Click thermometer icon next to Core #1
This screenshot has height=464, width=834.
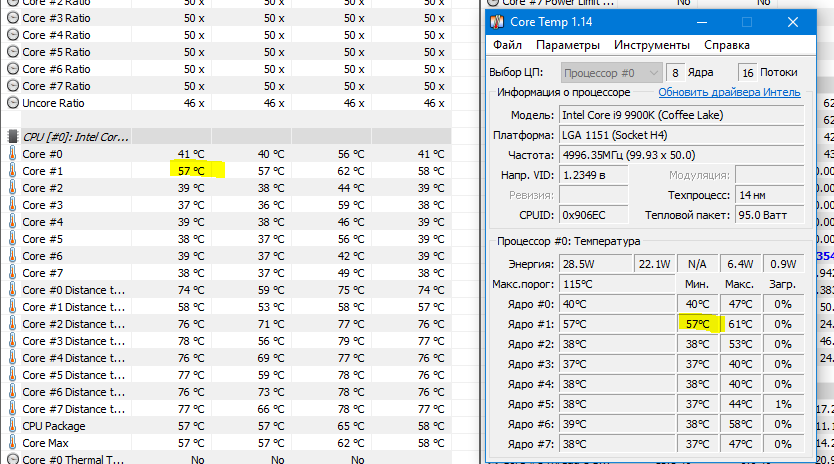click(12, 171)
